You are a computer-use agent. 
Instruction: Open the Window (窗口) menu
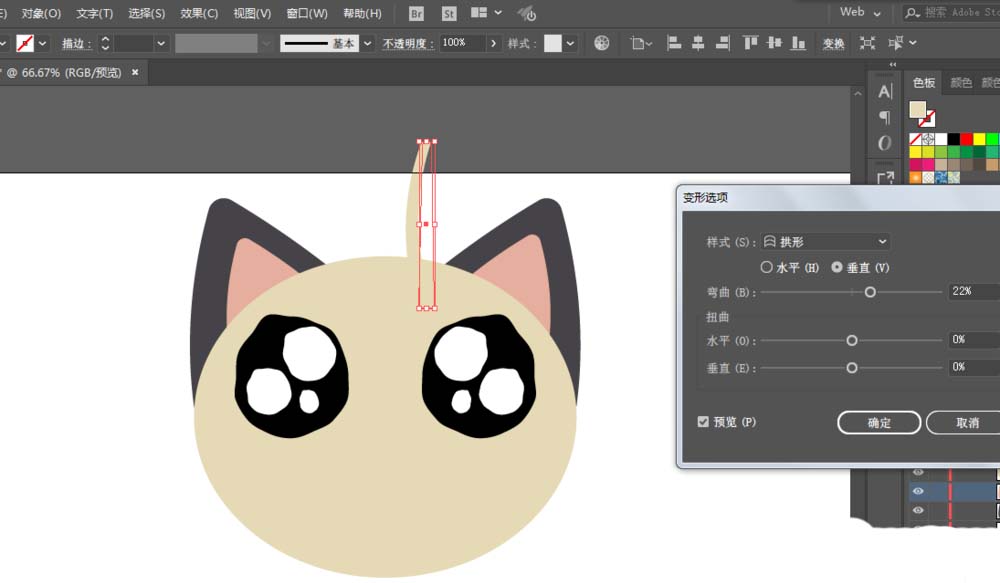coord(307,13)
